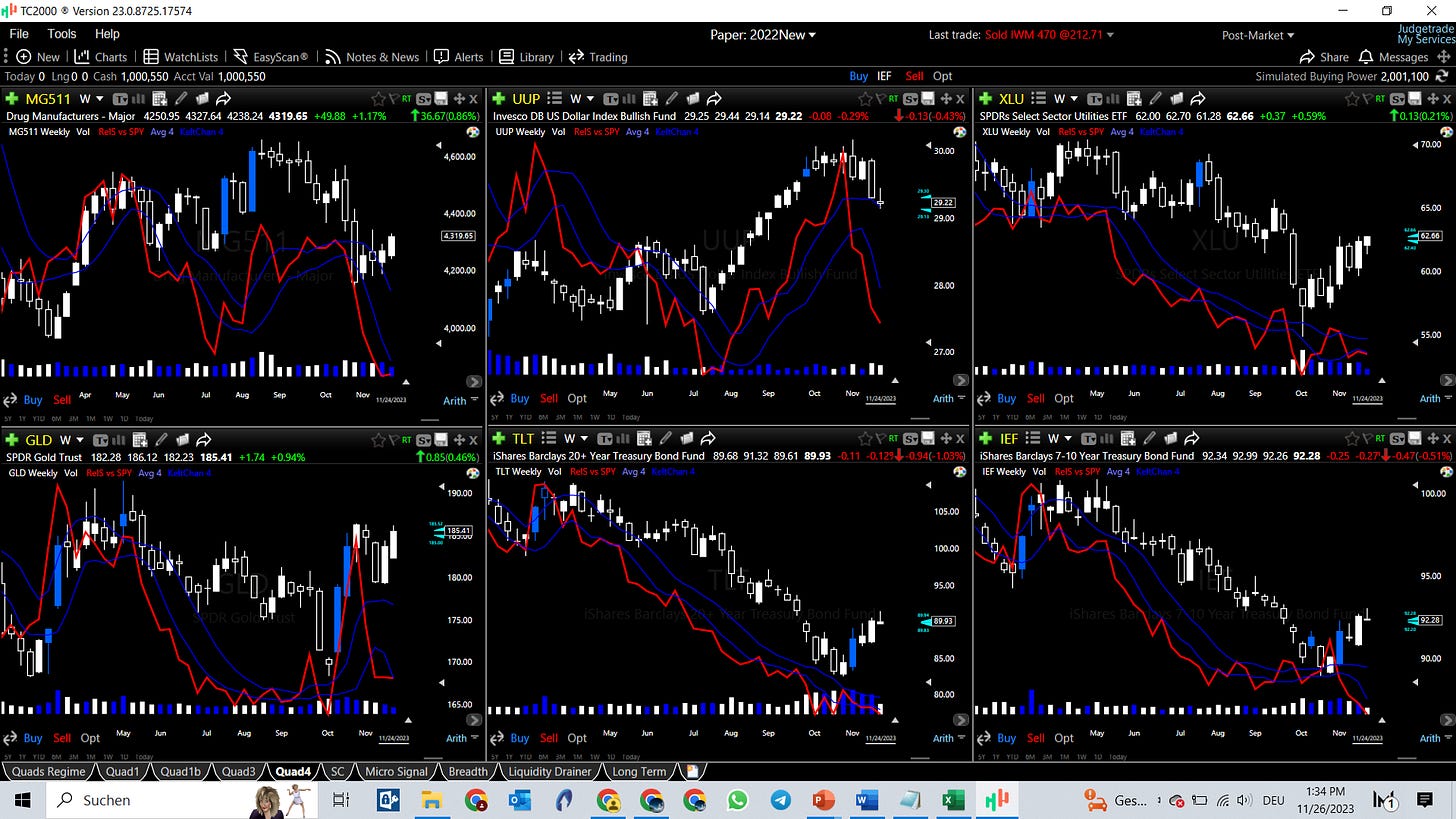This screenshot has height=819, width=1456.
Task: Open the W timeframe dropdown on UUP chart
Action: (x=582, y=99)
